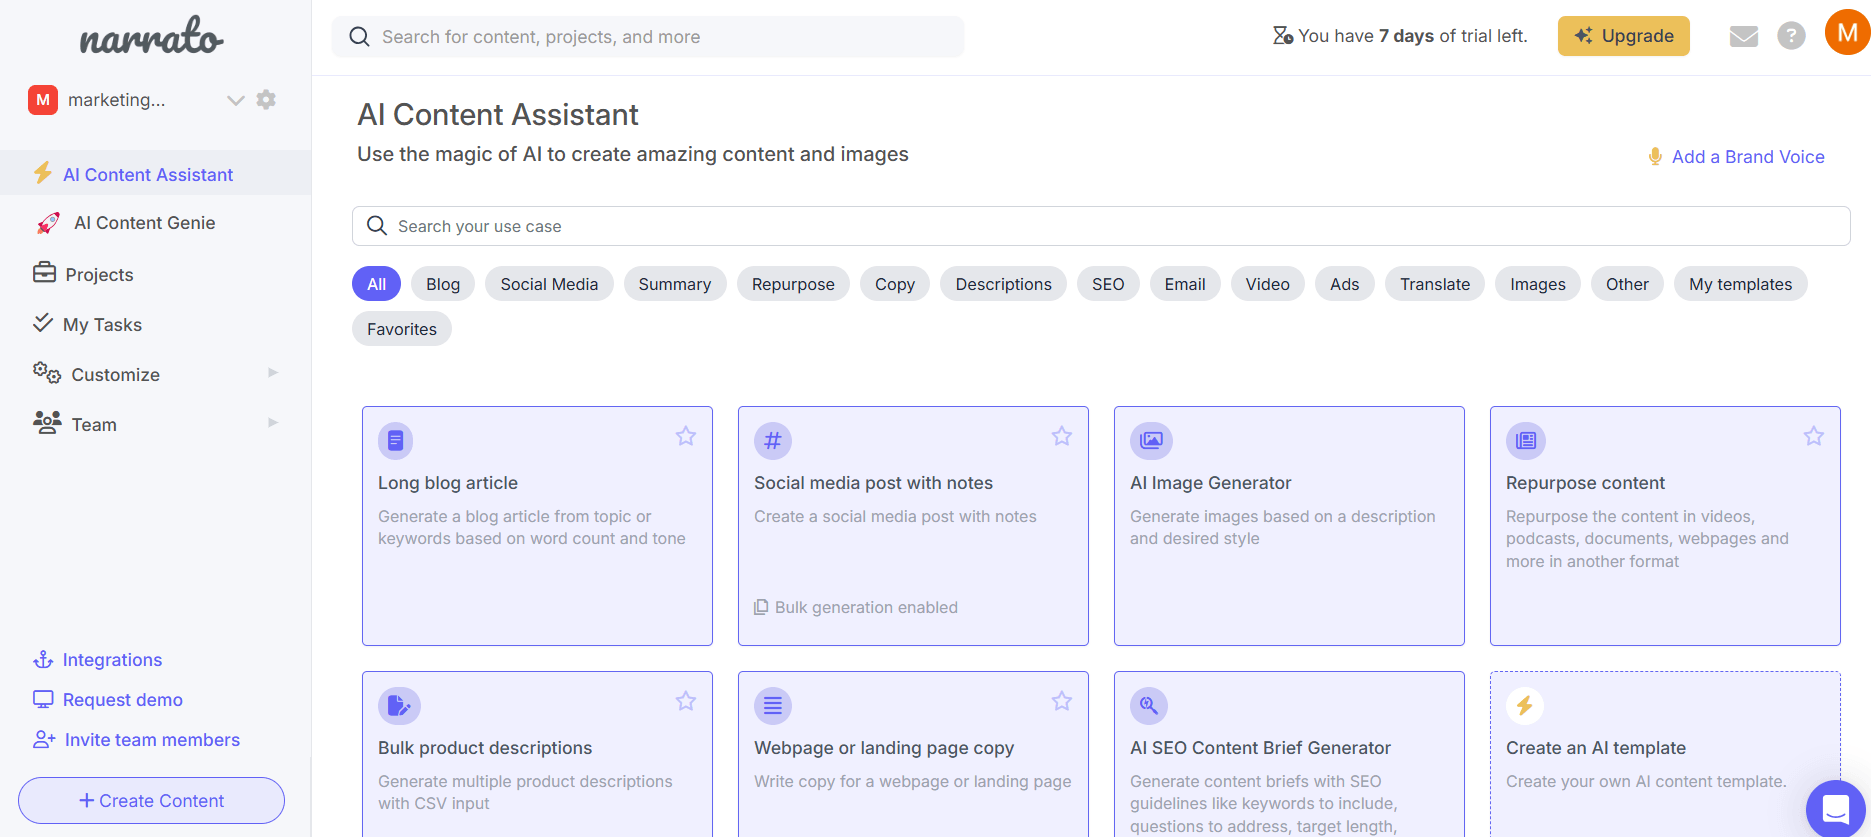Select the Social Media filter chip
The image size is (1871, 837).
[x=549, y=284]
